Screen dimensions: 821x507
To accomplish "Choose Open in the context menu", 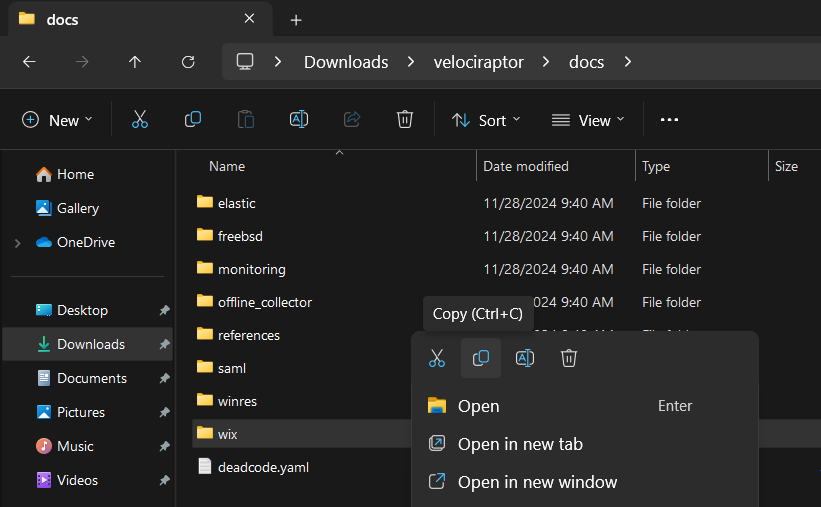I will tap(585, 406).
